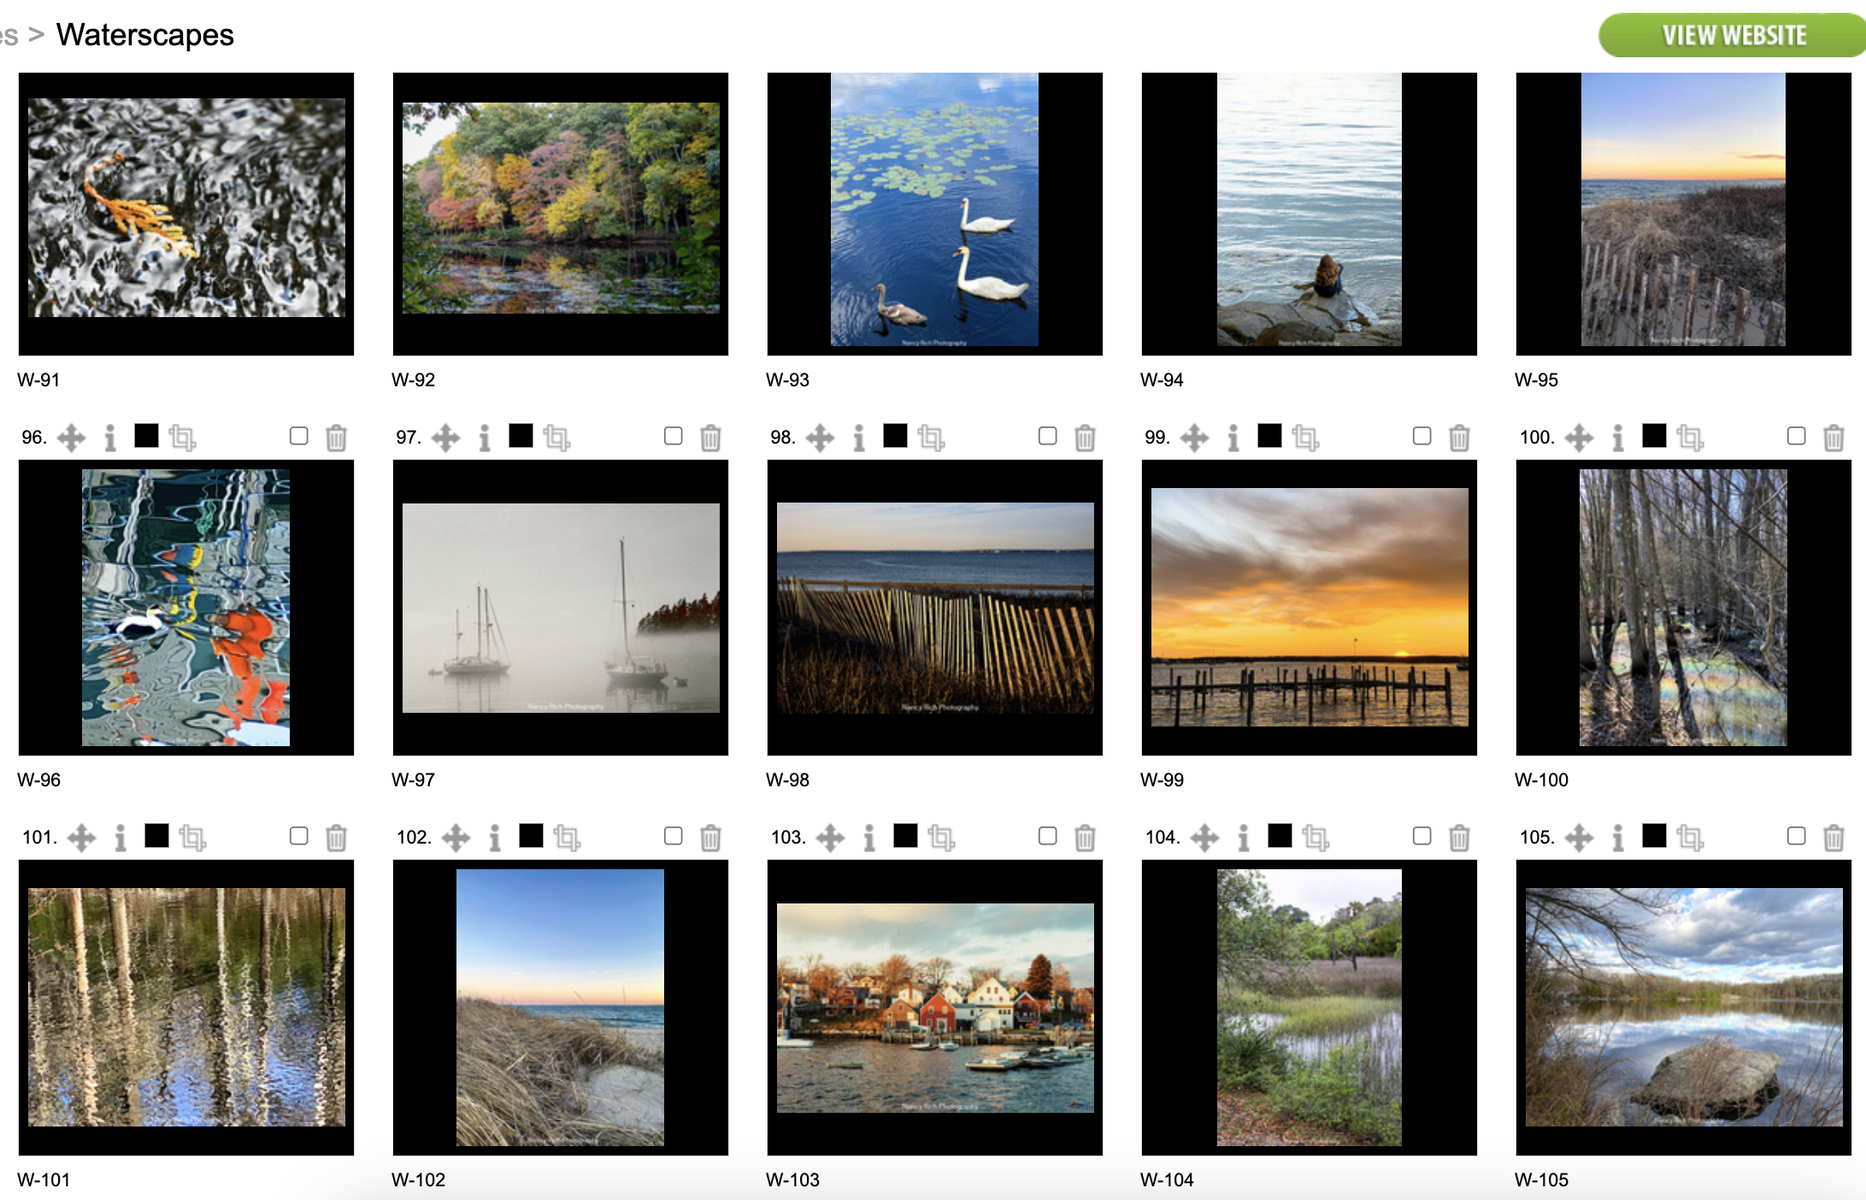Image resolution: width=1866 pixels, height=1200 pixels.
Task: Click the crop icon for image 103
Action: pos(941,837)
